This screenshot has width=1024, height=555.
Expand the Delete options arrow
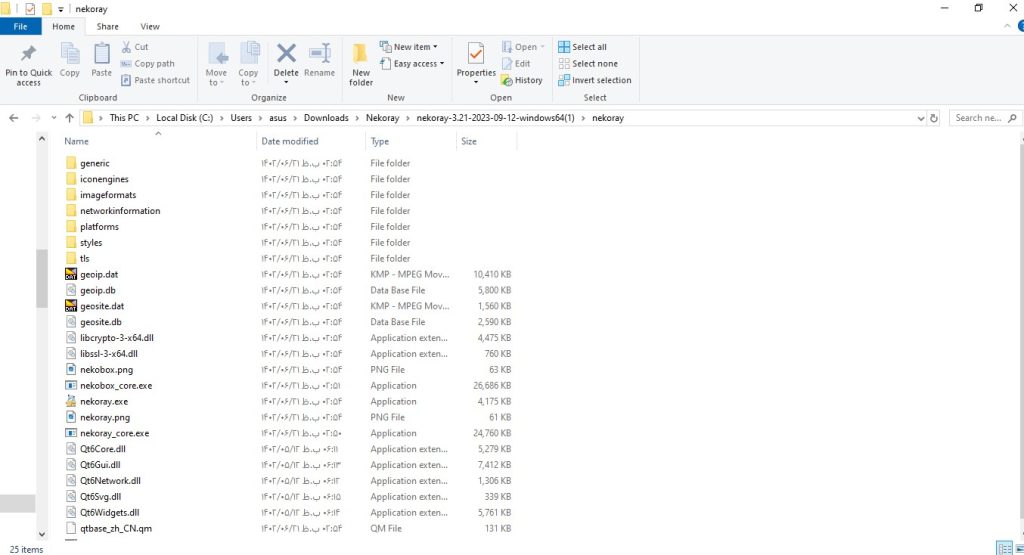tap(286, 82)
